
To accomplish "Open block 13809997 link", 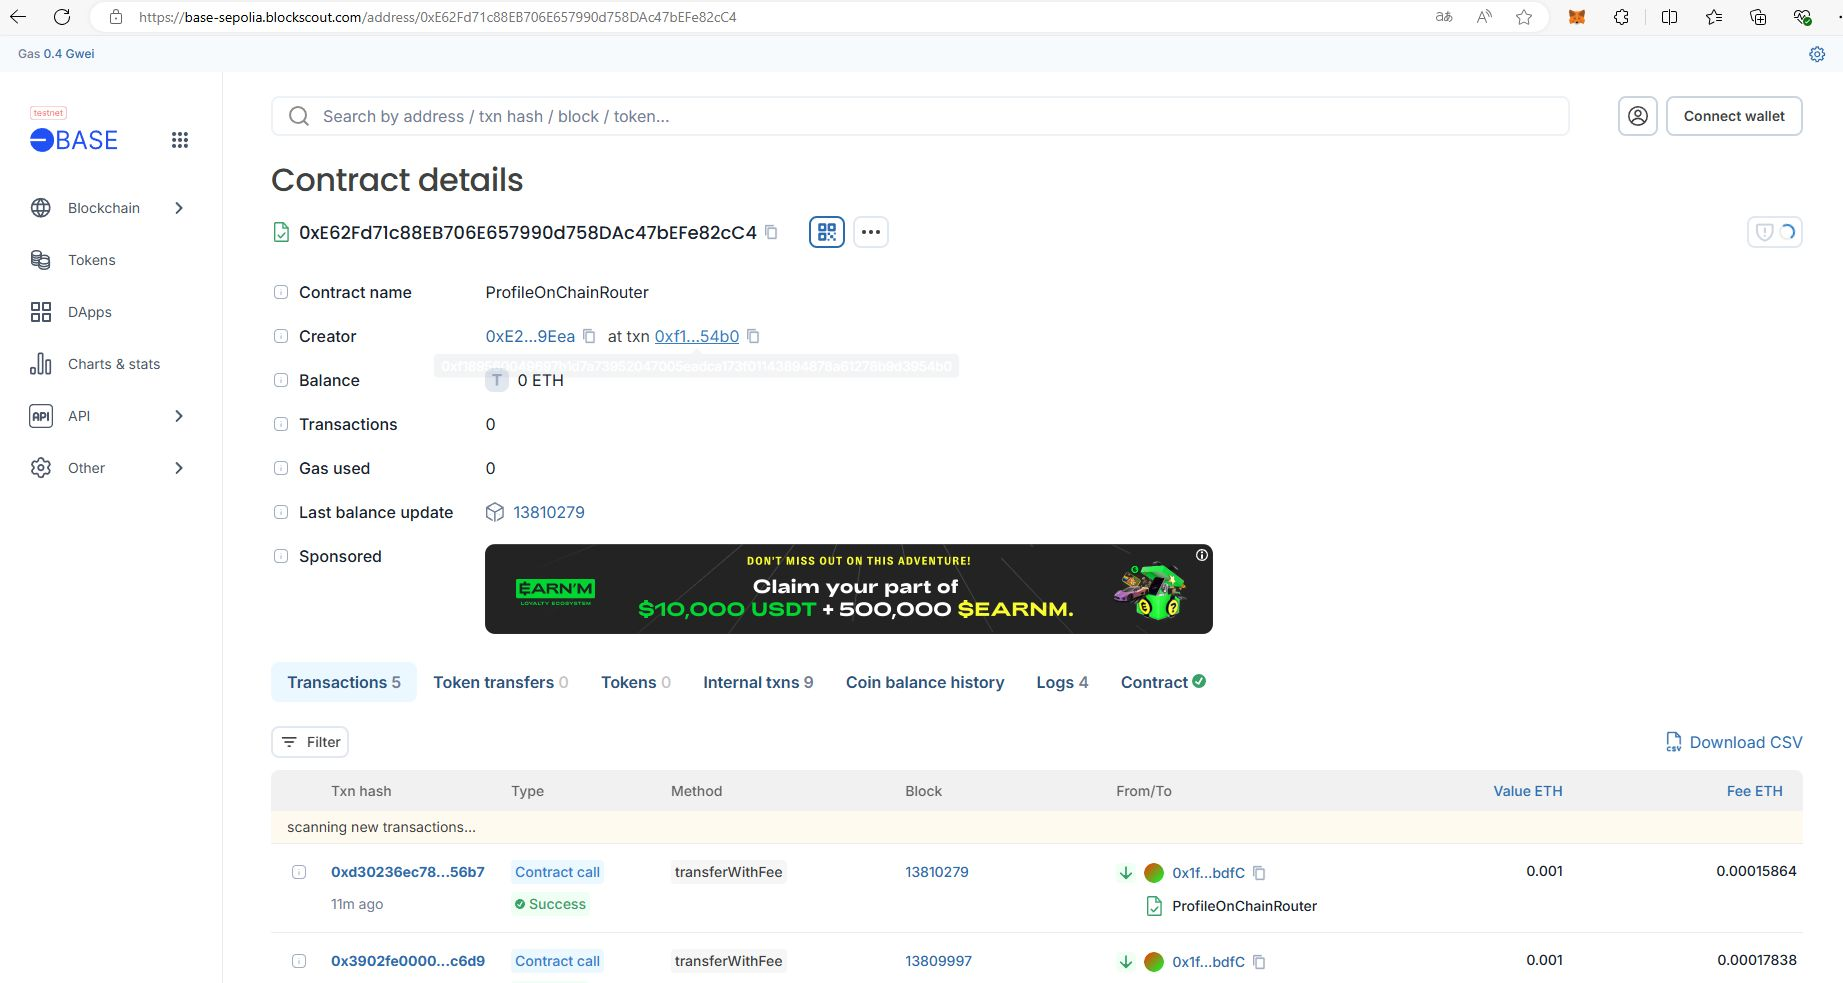I will point(938,961).
